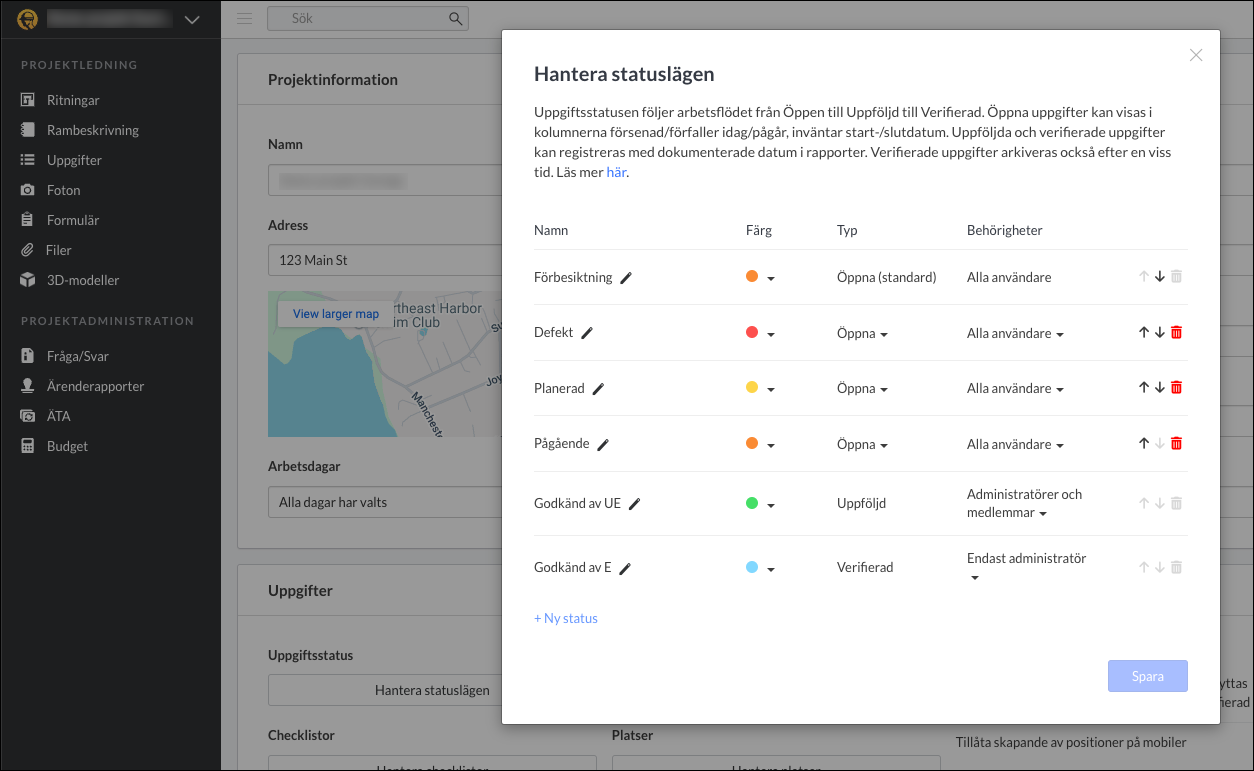Add a new status with + Ny status
Screen dimensions: 1254x771
tap(566, 618)
